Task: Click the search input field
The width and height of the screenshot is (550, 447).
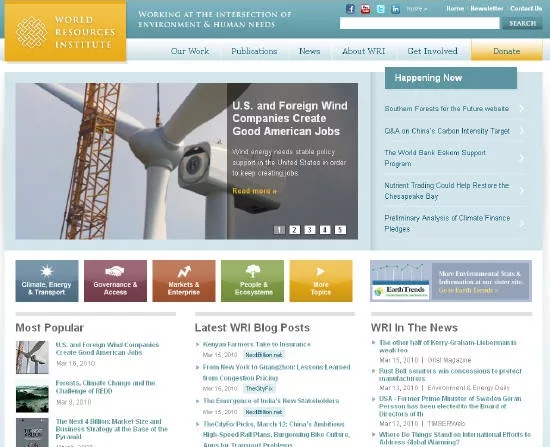Action: point(420,24)
